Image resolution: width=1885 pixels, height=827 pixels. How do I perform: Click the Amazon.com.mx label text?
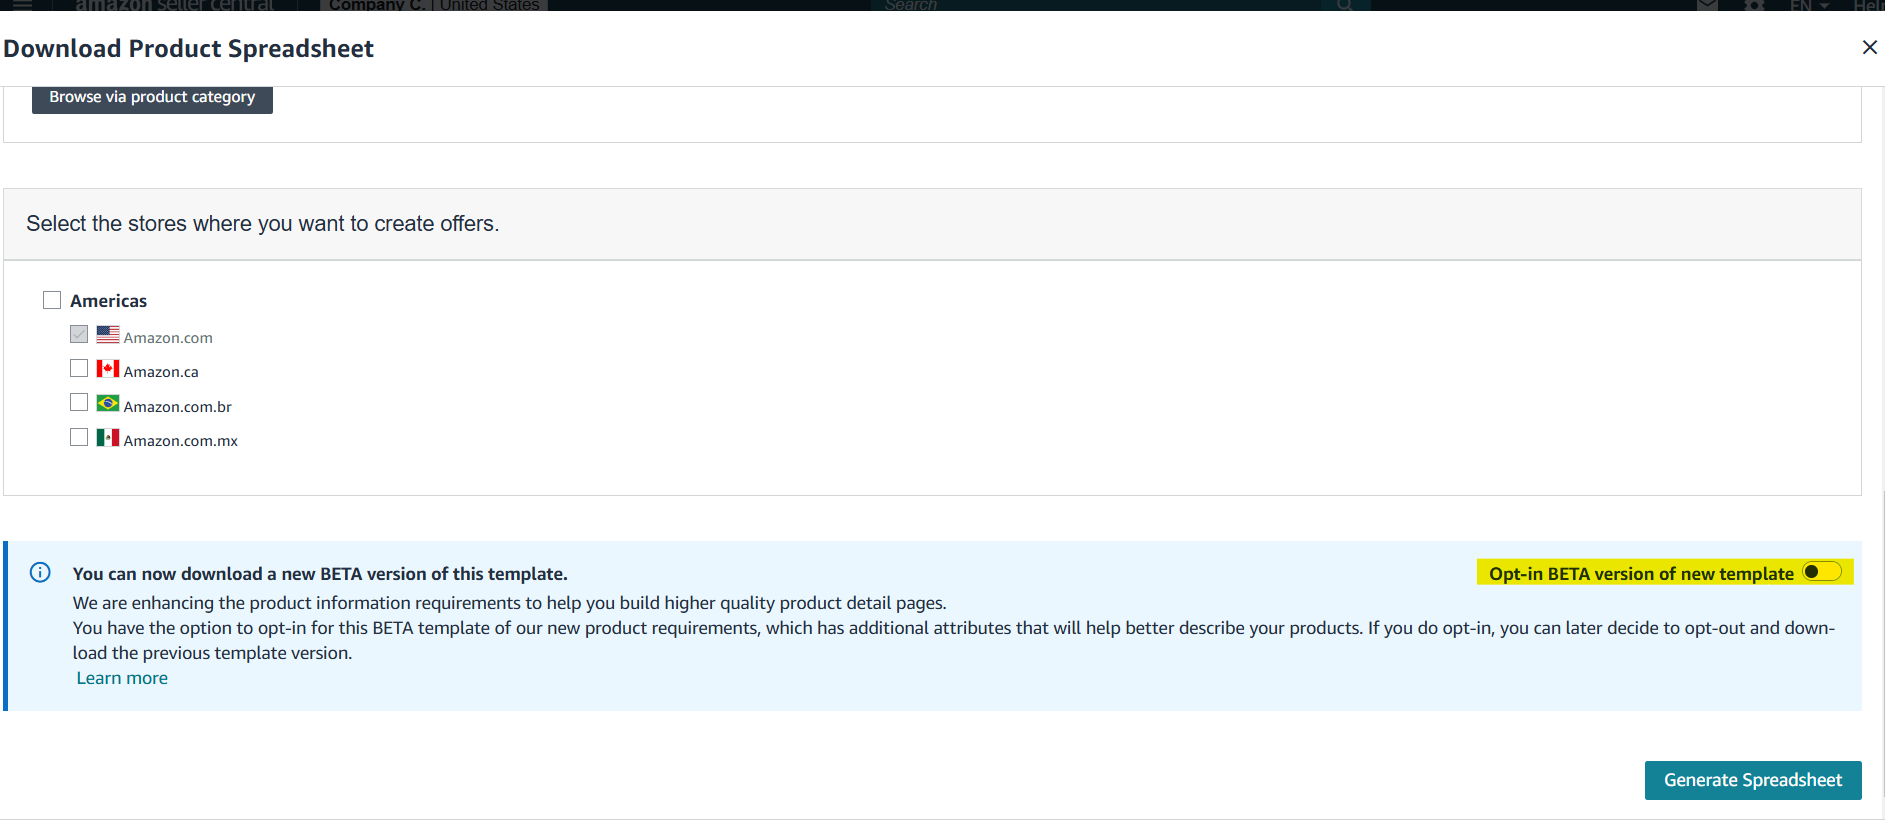181,441
